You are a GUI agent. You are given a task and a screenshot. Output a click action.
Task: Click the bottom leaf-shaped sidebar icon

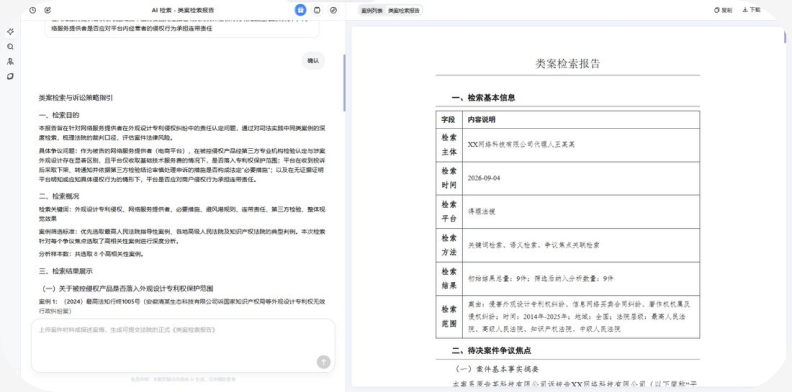10,76
